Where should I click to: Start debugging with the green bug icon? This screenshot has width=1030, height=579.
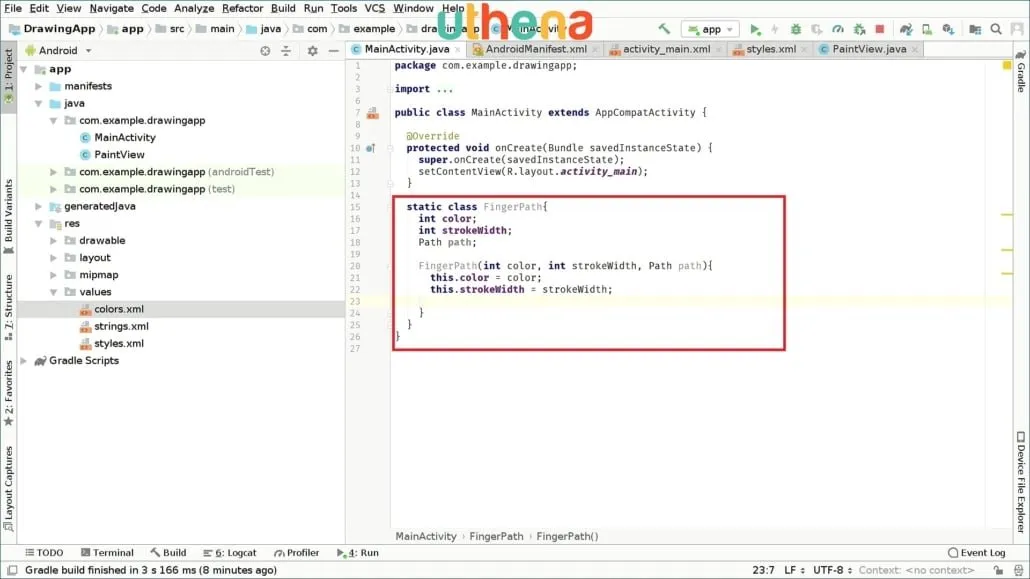pyautogui.click(x=795, y=29)
